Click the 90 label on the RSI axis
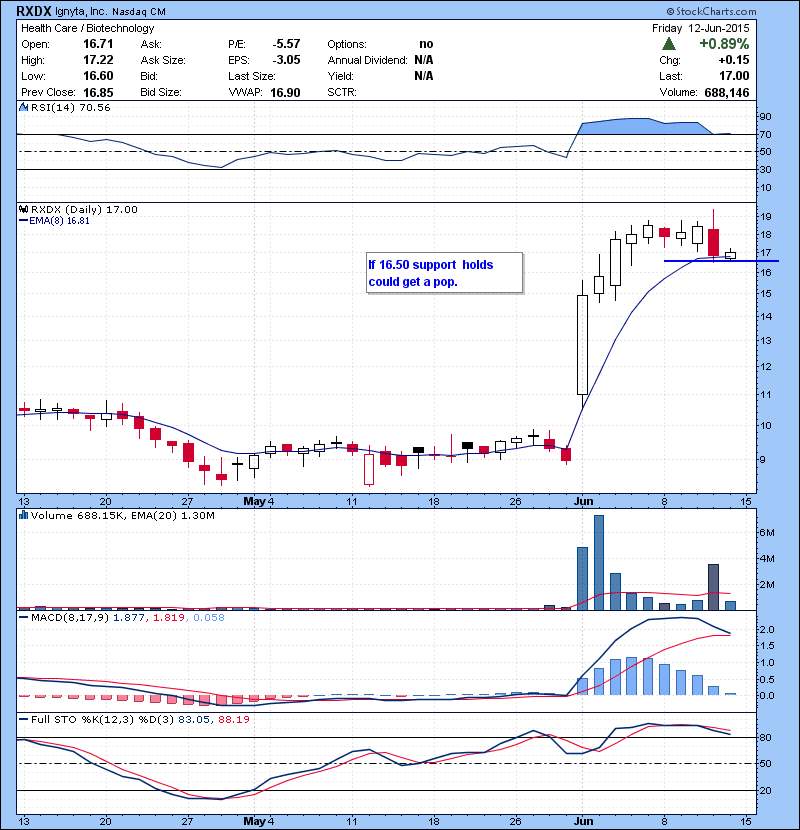Viewport: 800px width, 830px height. point(766,116)
